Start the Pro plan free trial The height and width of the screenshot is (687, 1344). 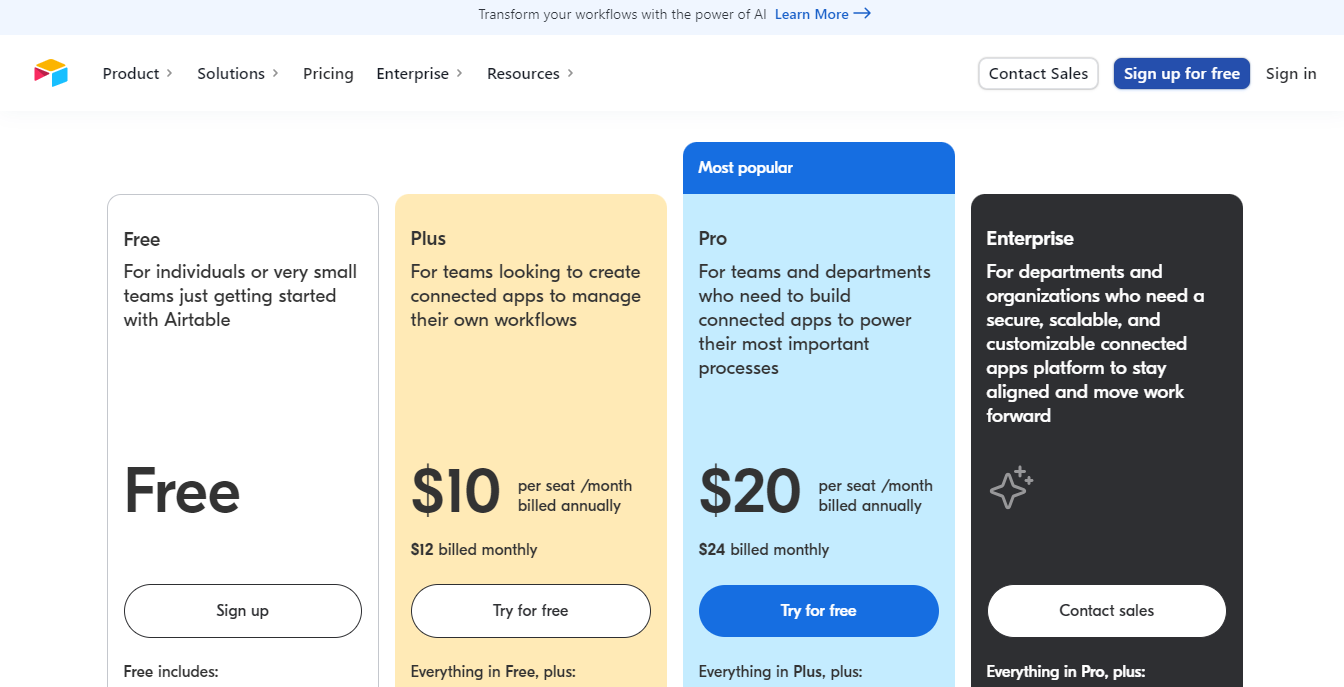(x=818, y=610)
